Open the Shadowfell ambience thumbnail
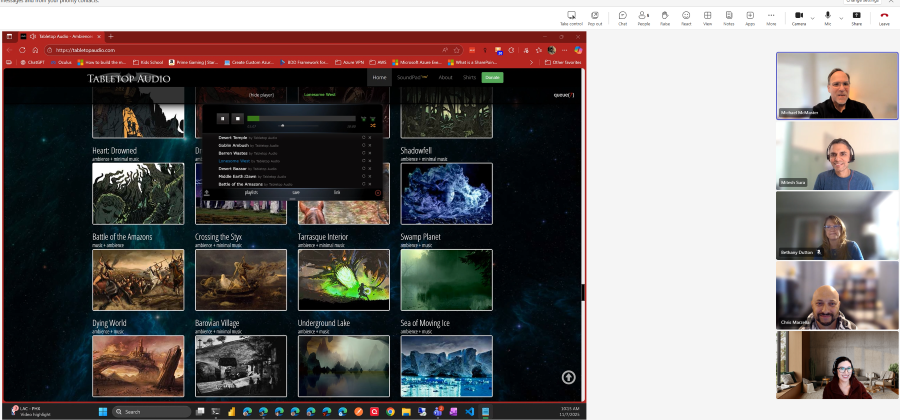This screenshot has height=420, width=900. pyautogui.click(x=447, y=193)
